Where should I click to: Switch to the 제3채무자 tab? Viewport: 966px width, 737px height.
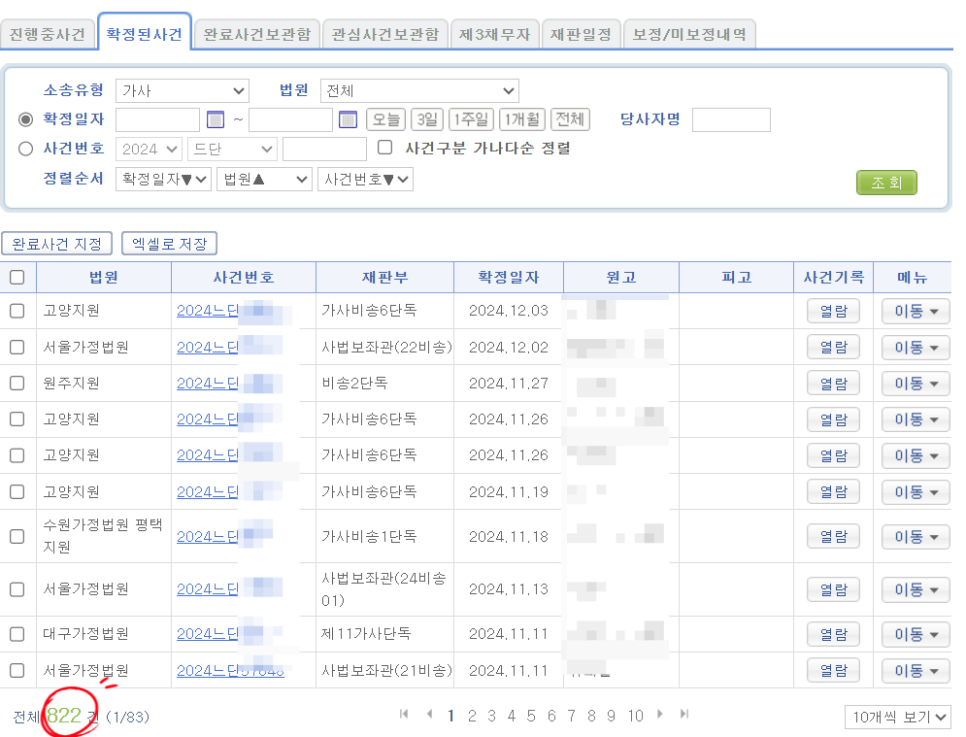click(x=495, y=34)
